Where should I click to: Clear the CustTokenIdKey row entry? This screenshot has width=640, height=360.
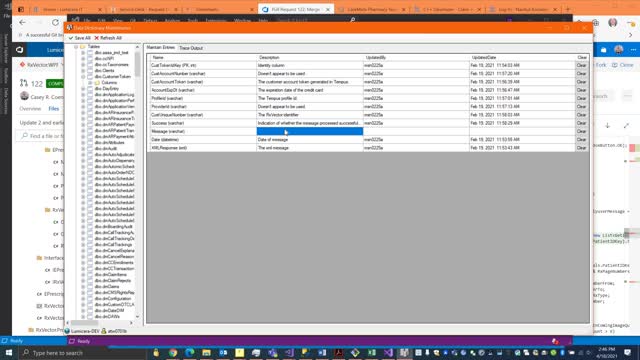pos(582,65)
